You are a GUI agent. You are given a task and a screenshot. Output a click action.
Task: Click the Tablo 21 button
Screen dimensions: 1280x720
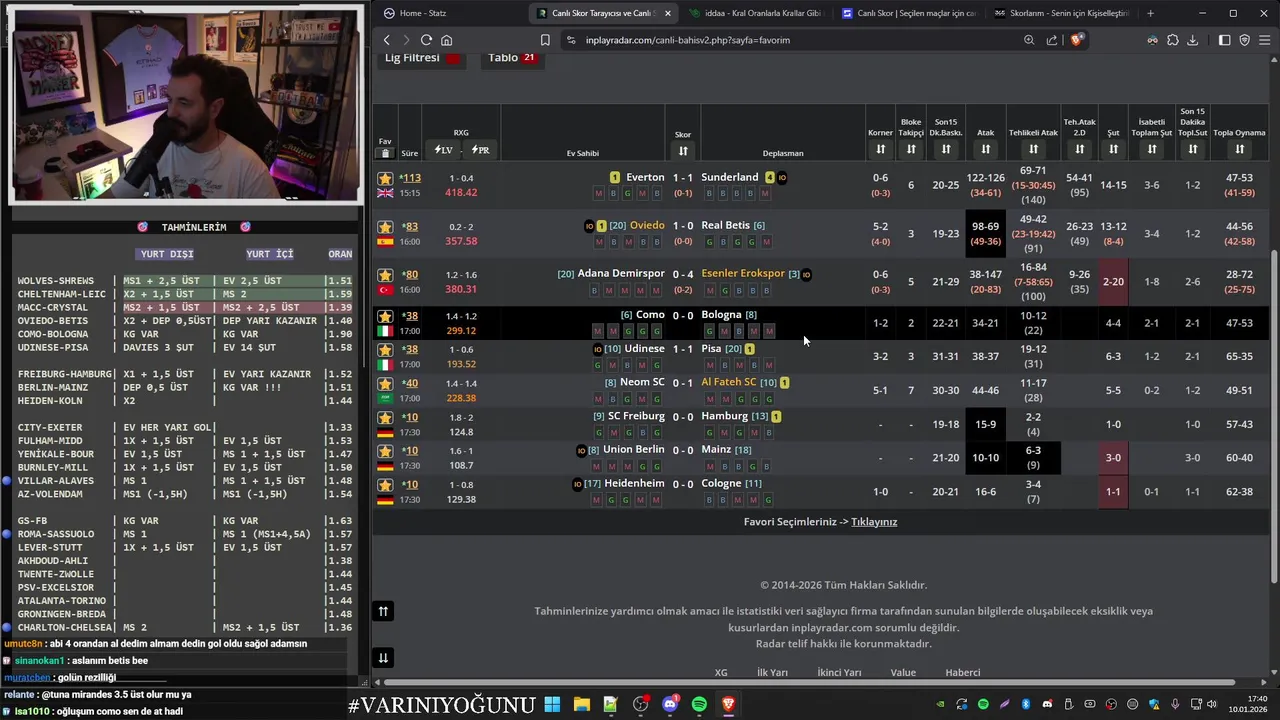513,58
